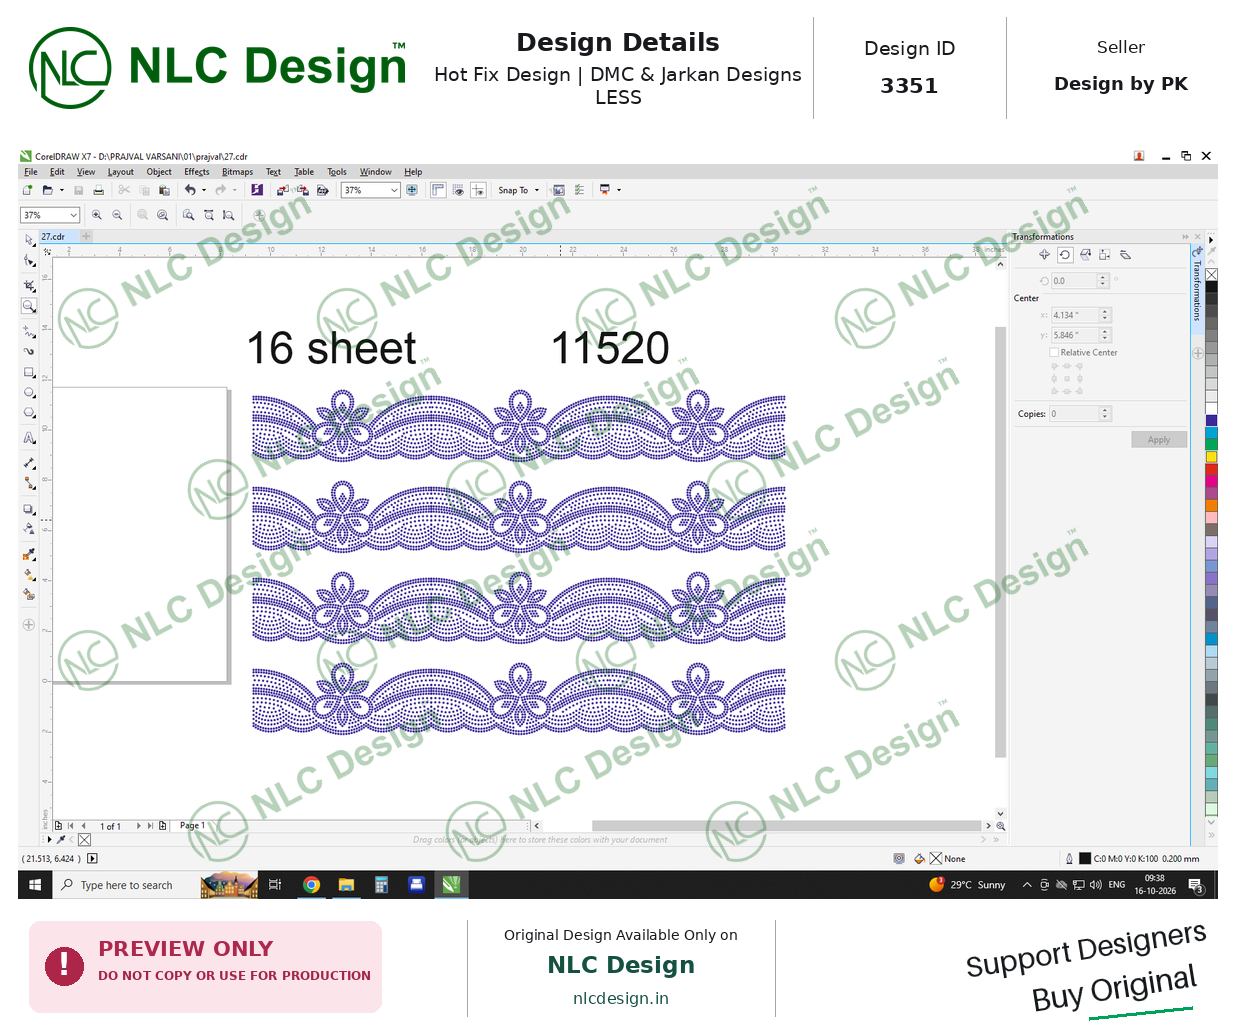Click the Full-screen preview icon

coord(412,190)
